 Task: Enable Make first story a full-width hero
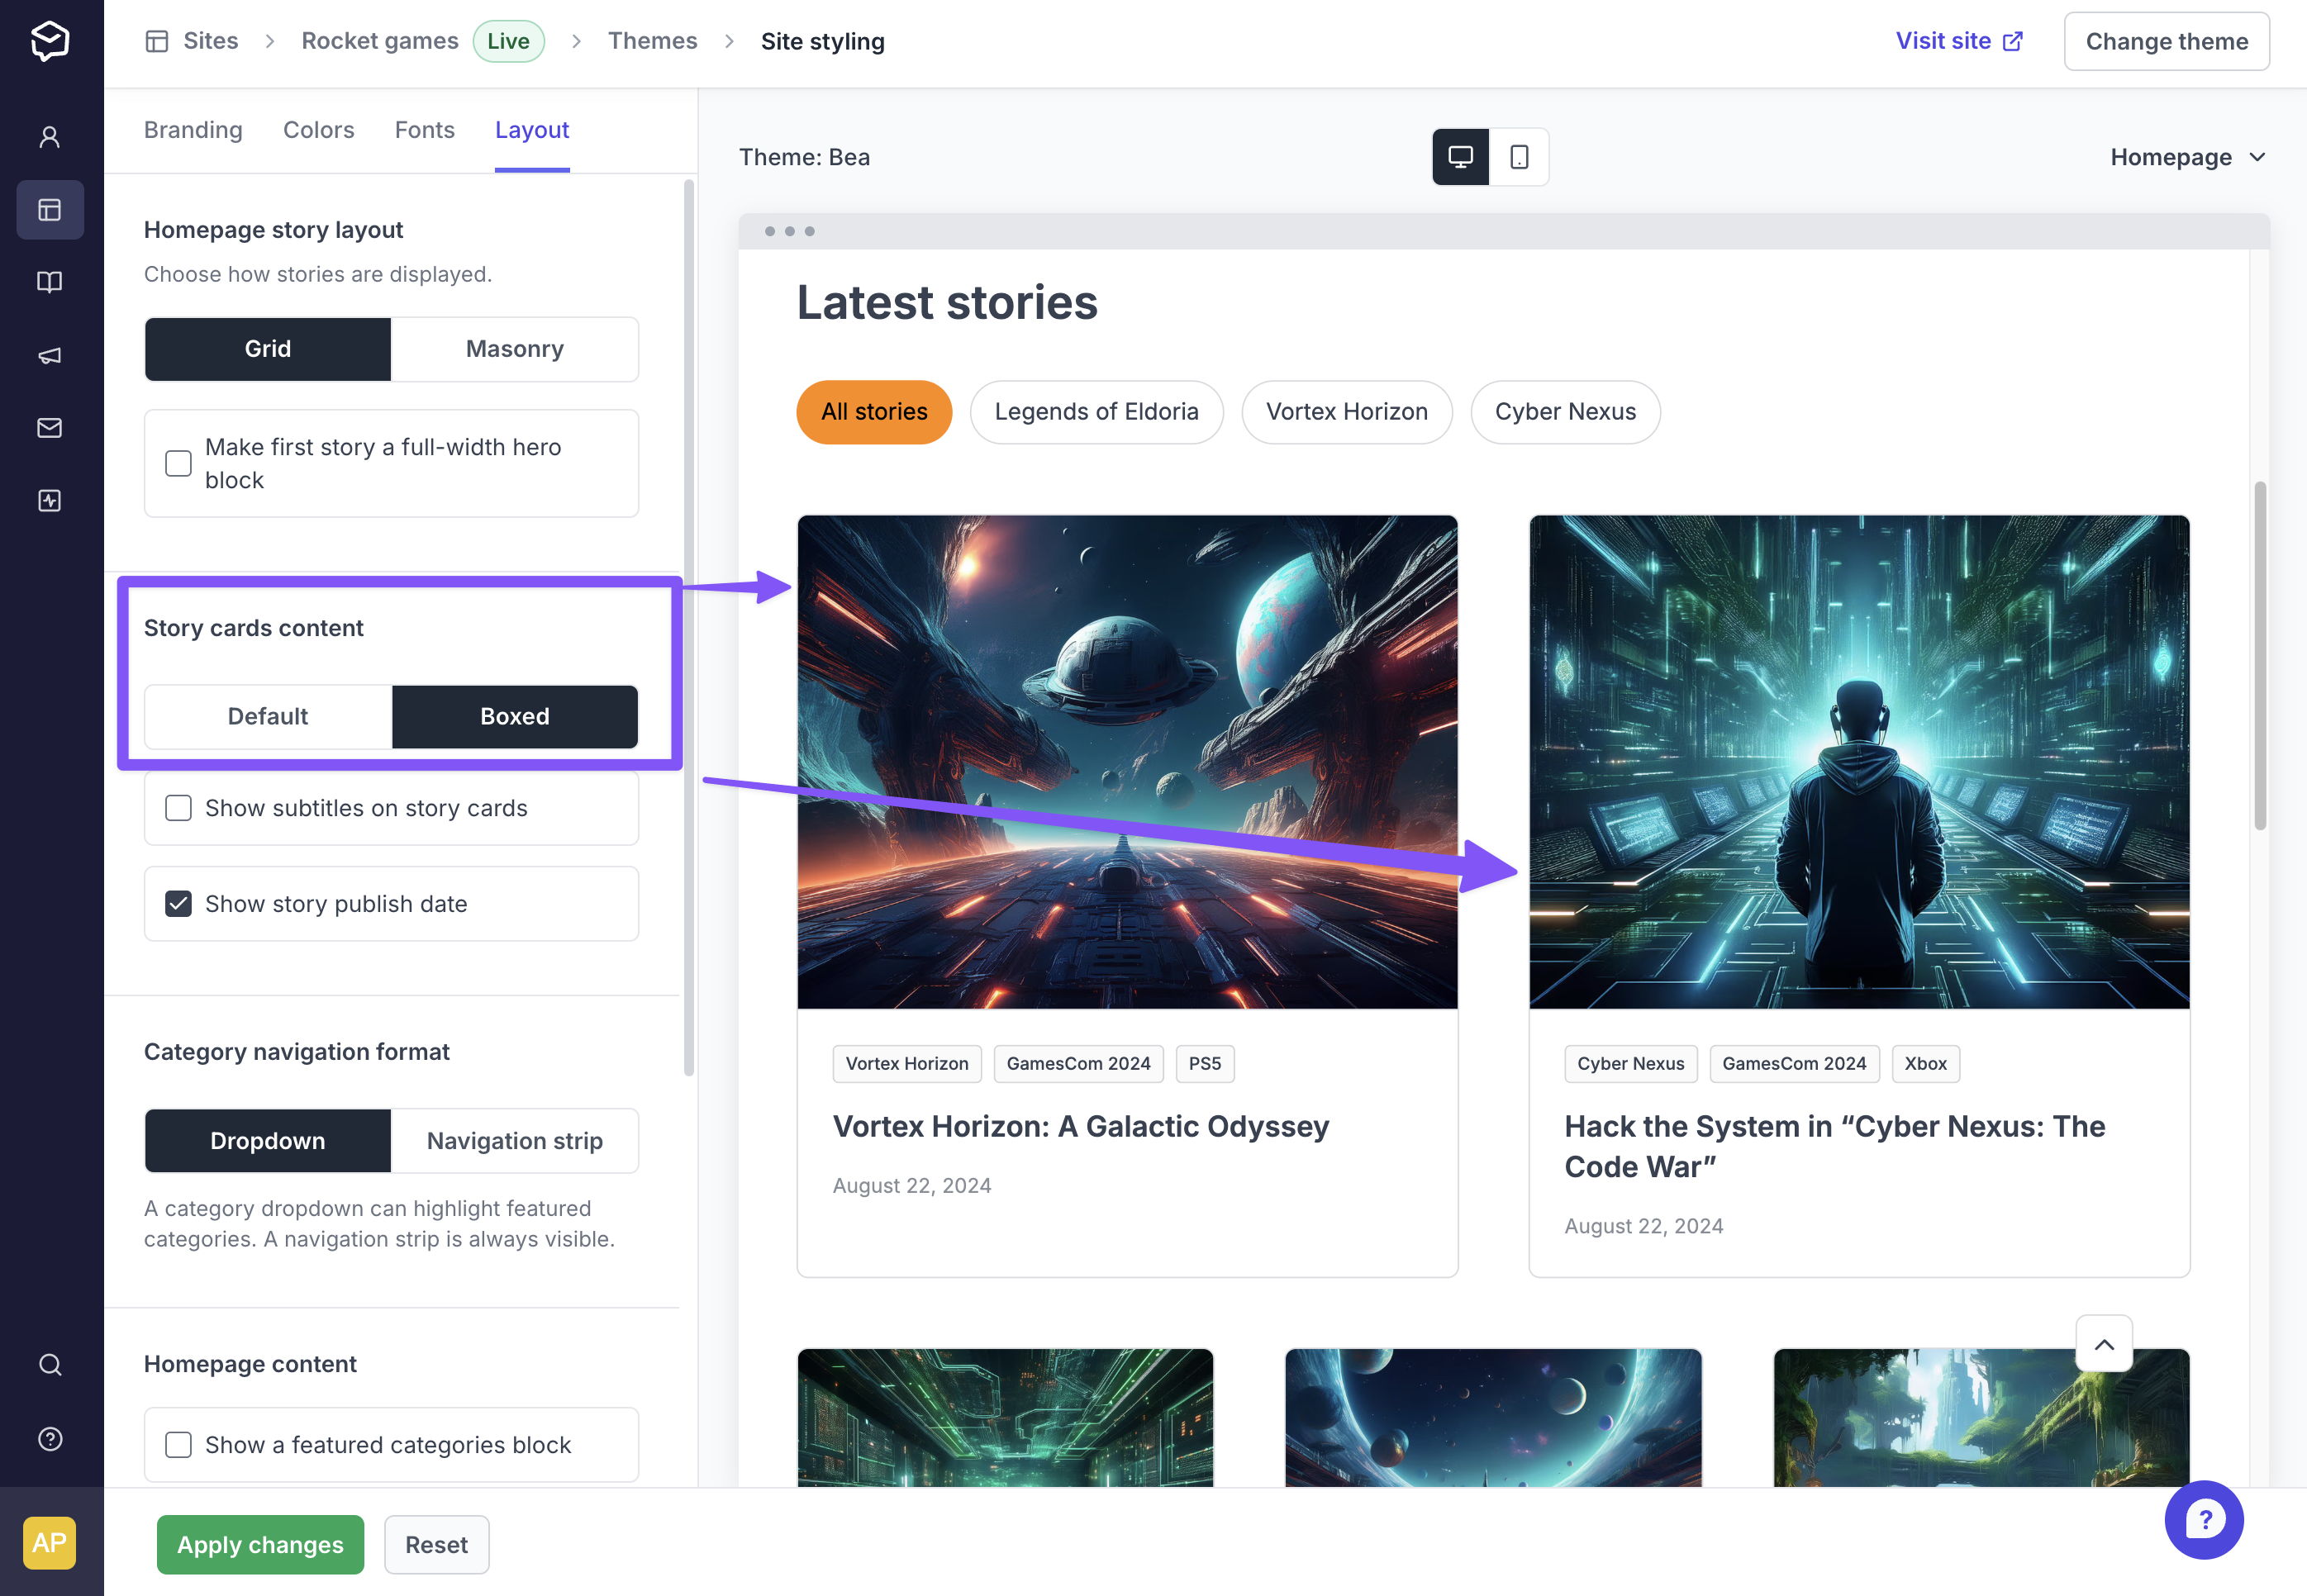pos(178,463)
